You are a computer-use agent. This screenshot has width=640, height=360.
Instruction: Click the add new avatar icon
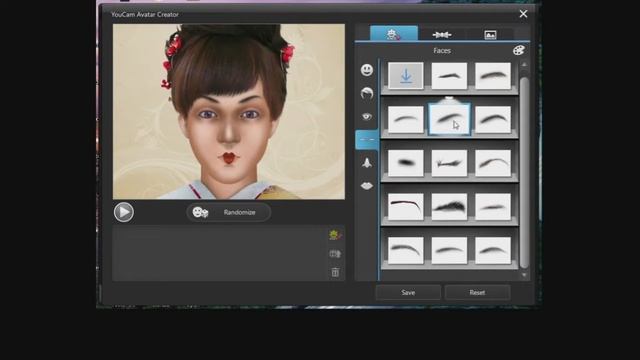coord(335,235)
